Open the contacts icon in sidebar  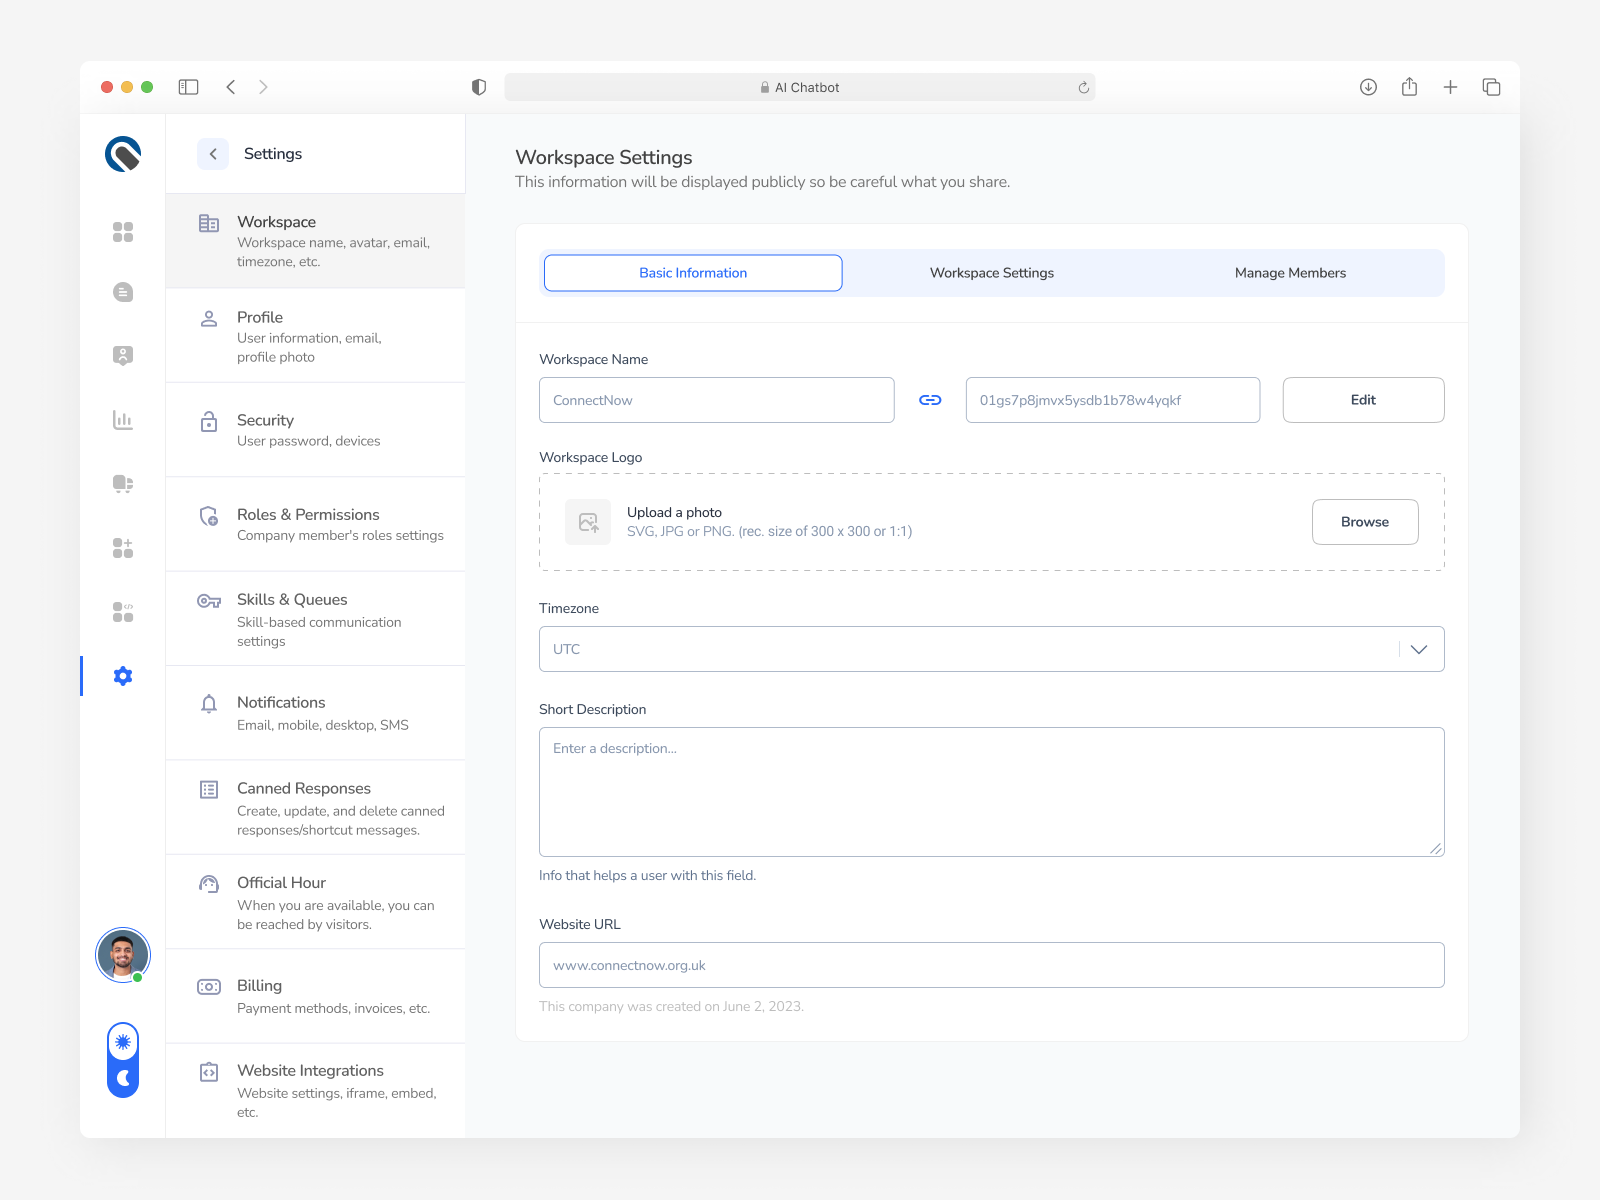[x=122, y=354]
